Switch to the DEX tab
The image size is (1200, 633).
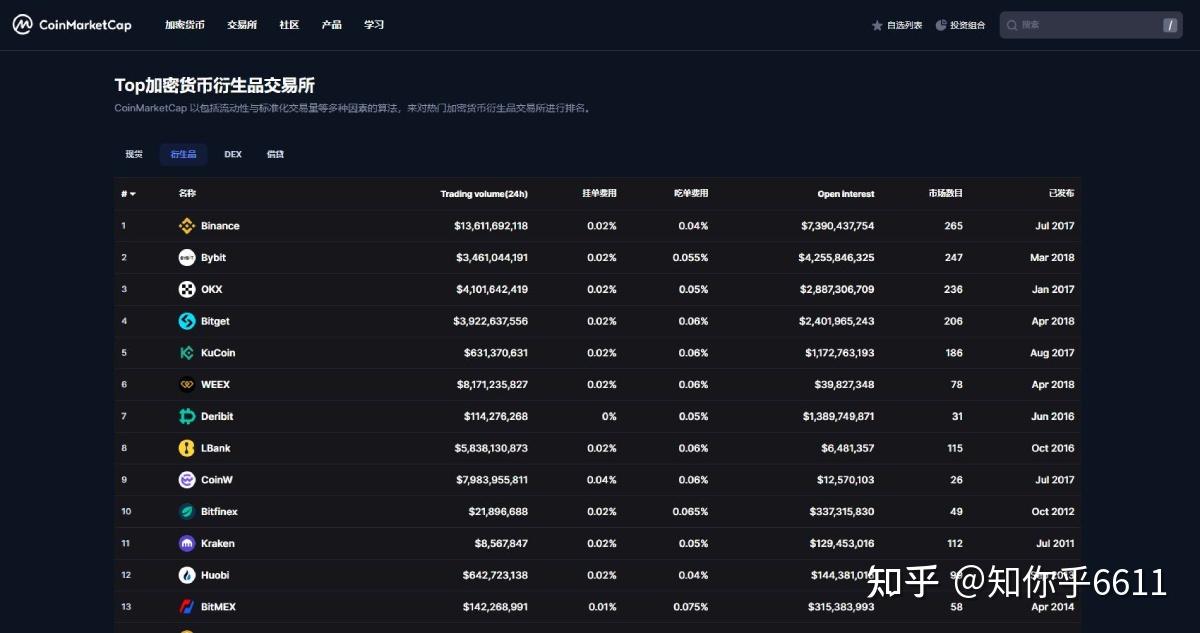click(233, 154)
